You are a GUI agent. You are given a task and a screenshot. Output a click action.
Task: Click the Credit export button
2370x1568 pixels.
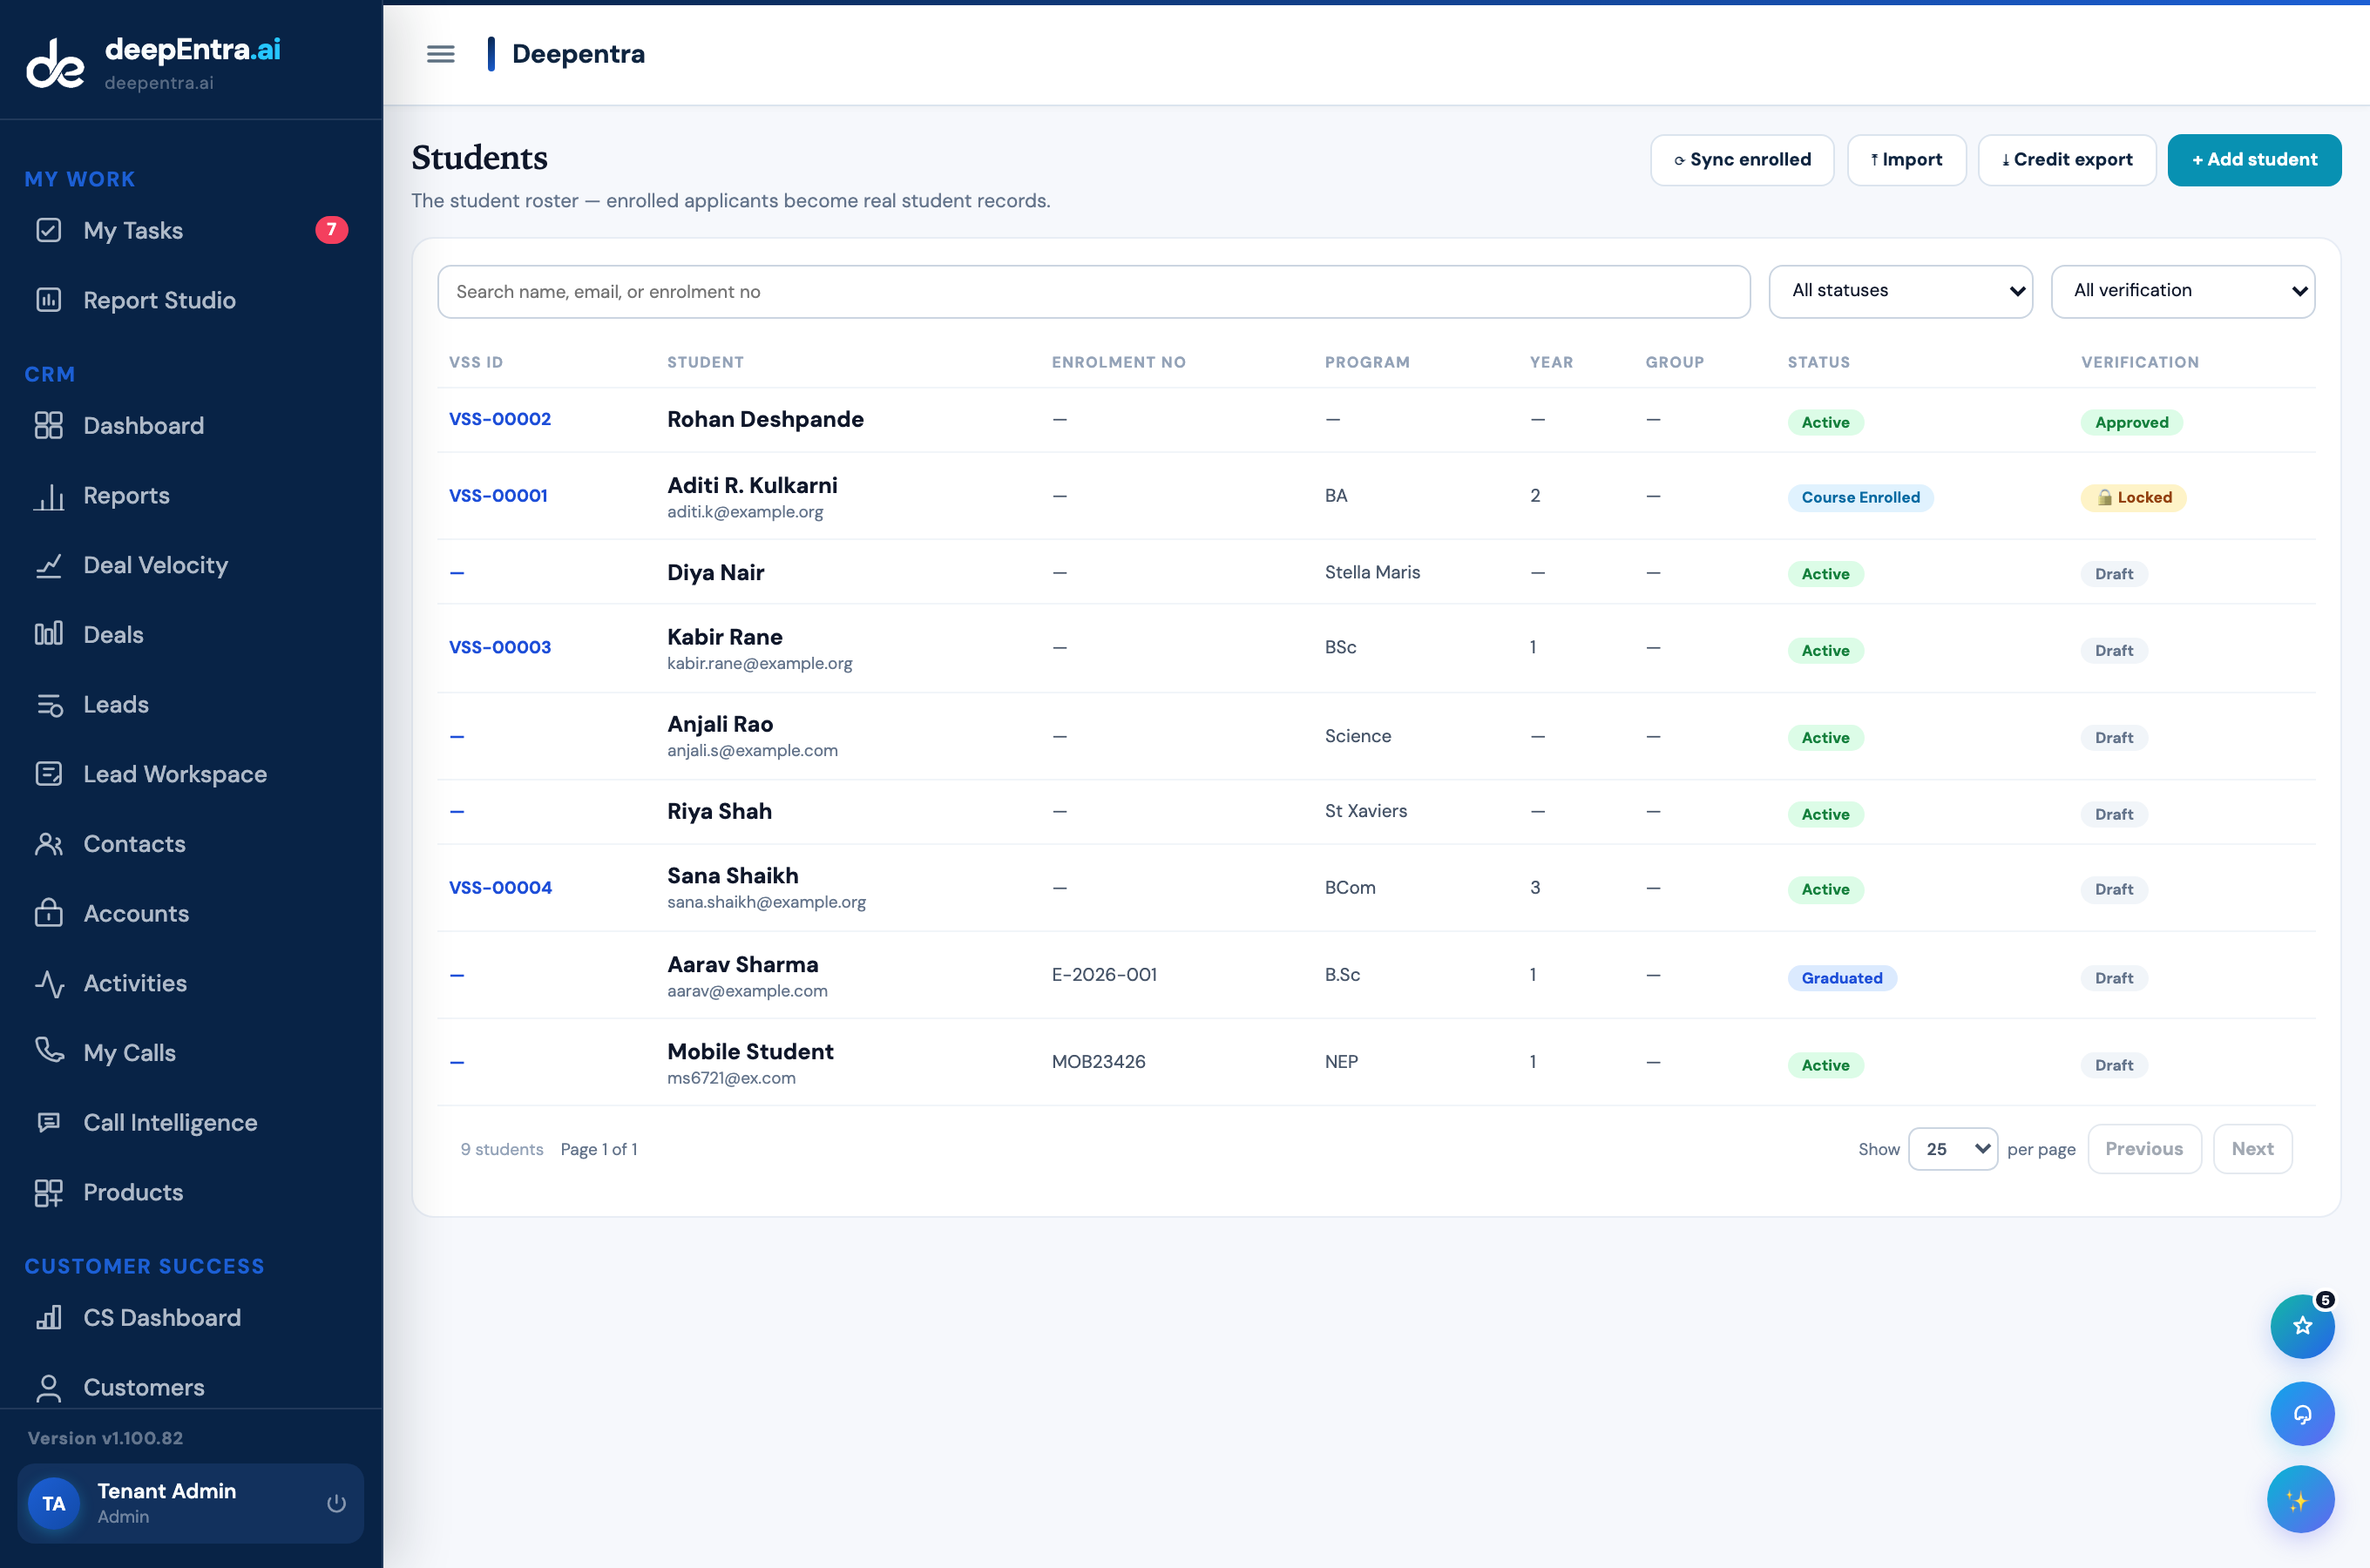(2066, 160)
